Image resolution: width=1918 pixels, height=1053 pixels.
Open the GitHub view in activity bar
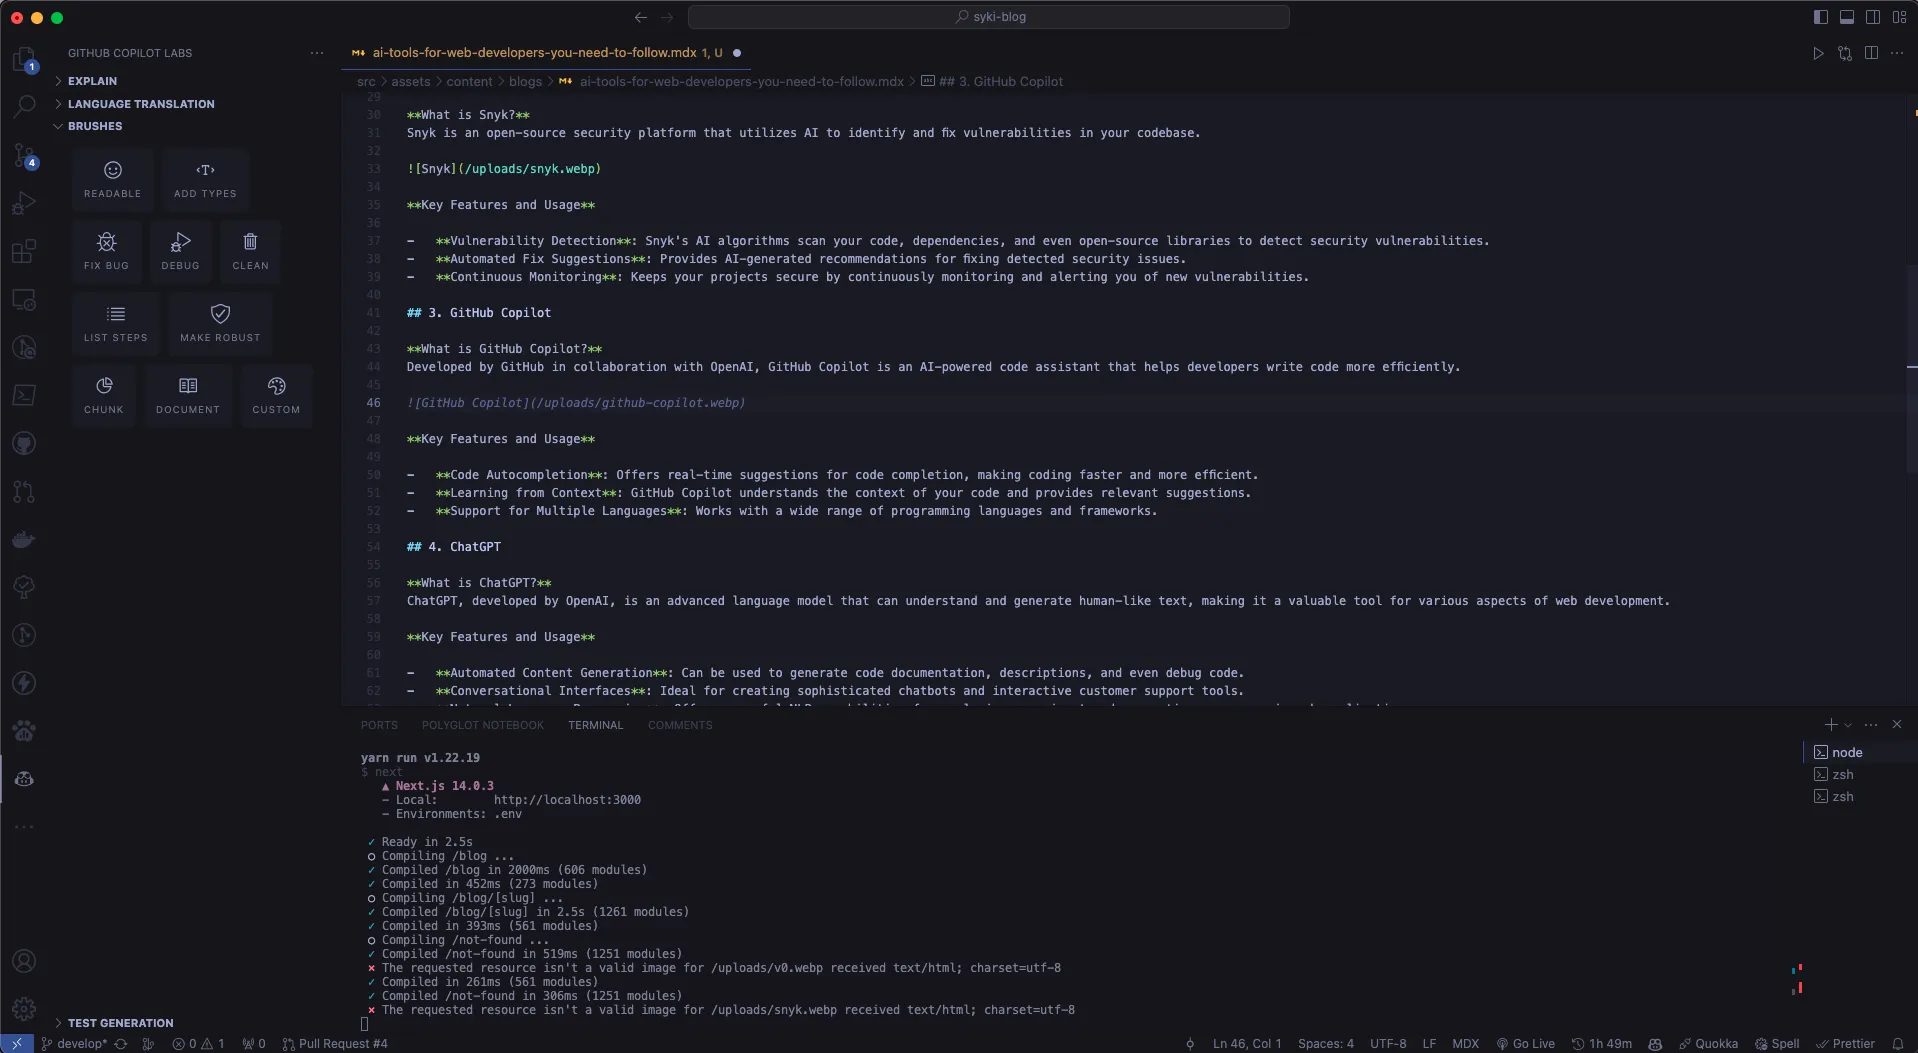click(24, 443)
